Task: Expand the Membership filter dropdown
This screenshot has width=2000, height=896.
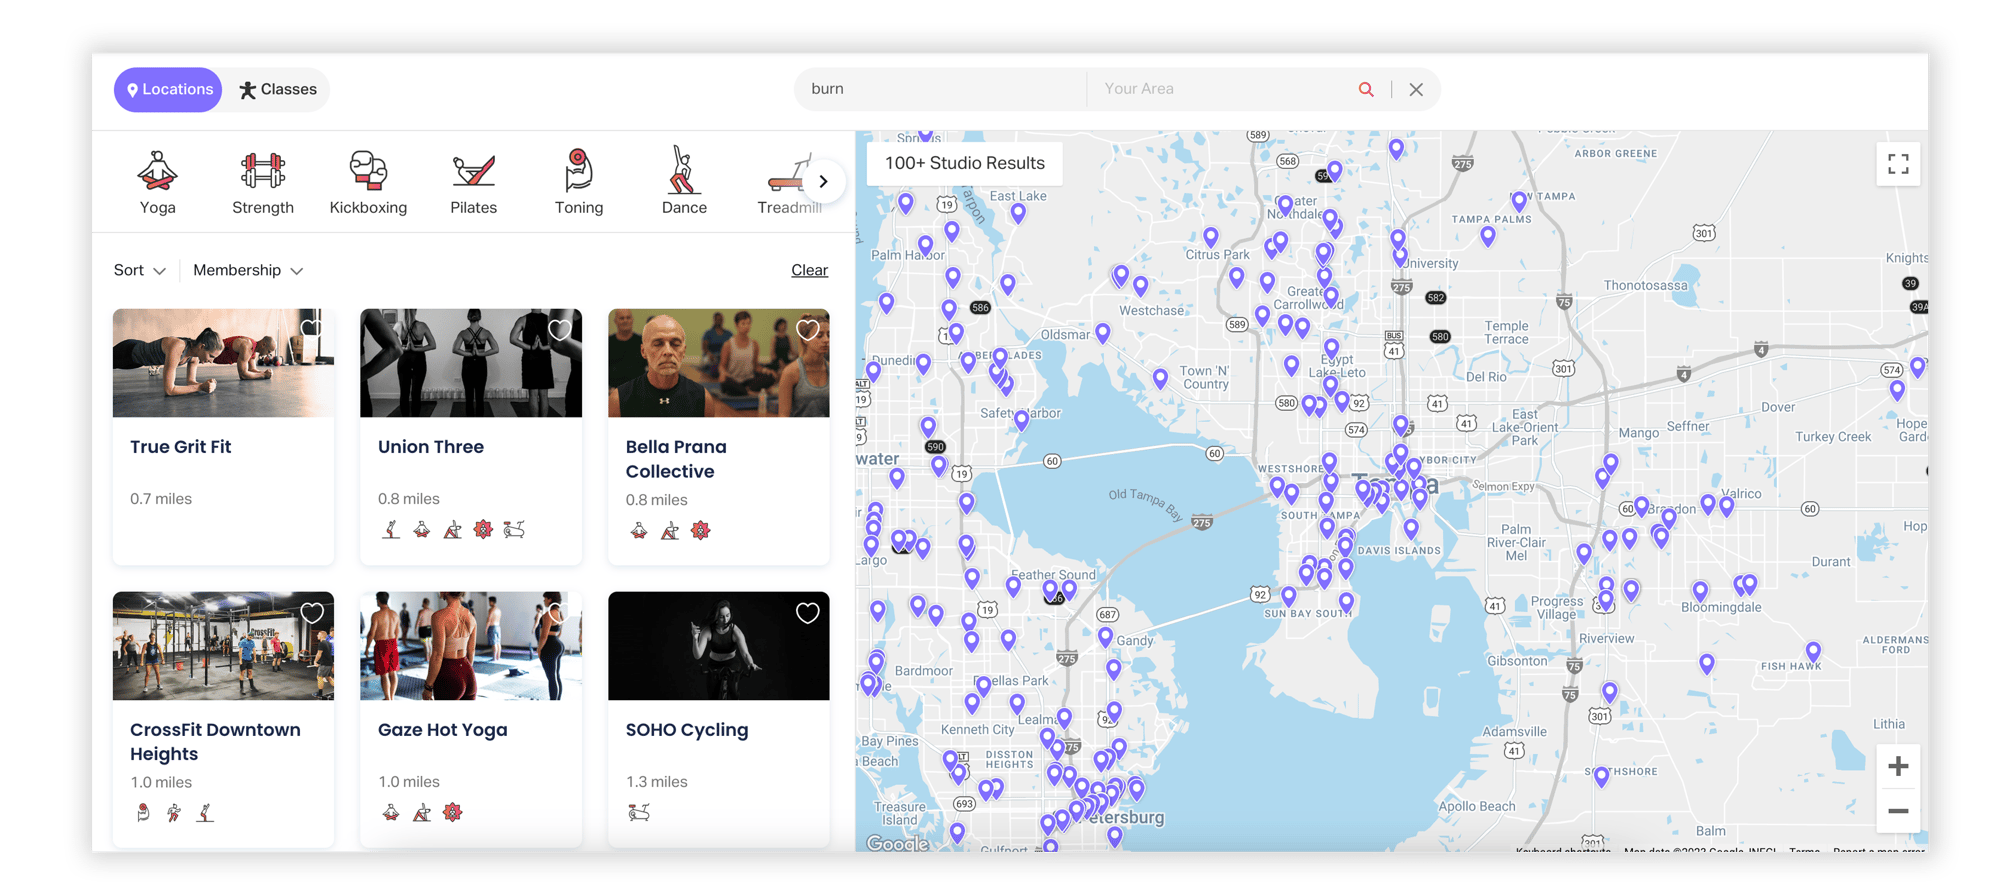Action: pos(247,270)
